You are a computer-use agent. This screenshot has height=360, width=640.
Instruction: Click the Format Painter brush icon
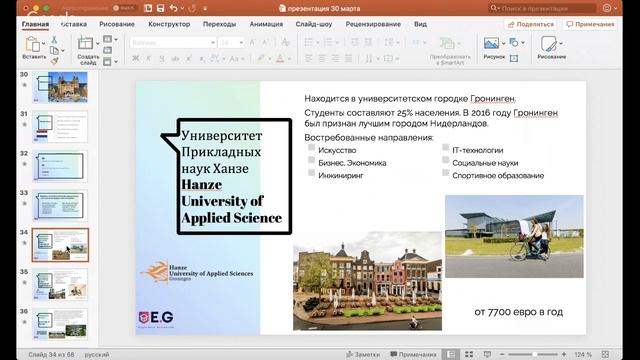(54, 61)
